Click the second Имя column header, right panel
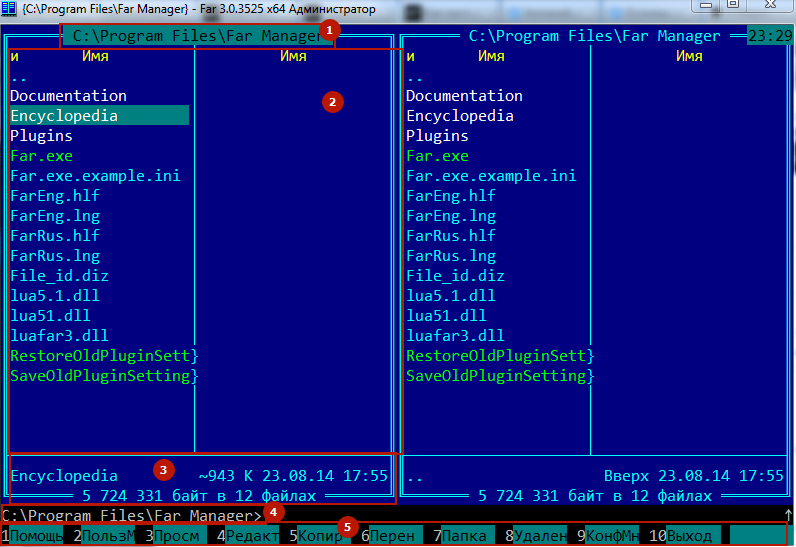This screenshot has height=547, width=796. (x=689, y=56)
